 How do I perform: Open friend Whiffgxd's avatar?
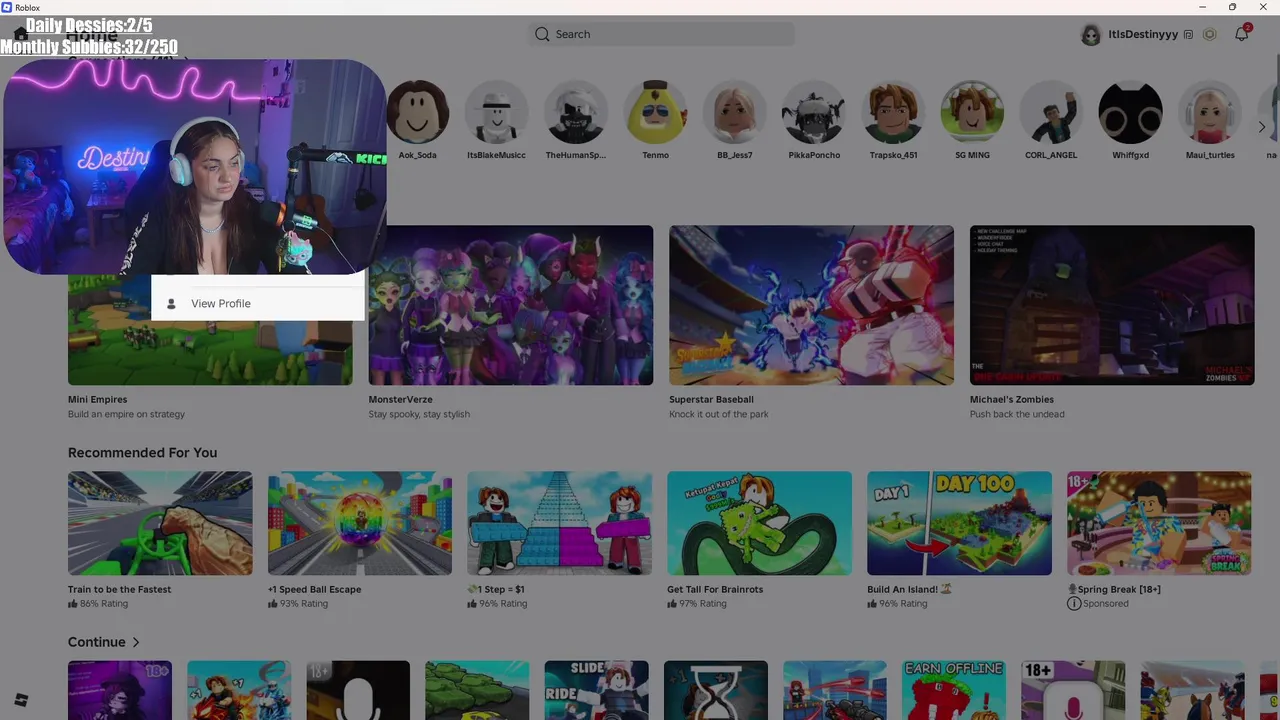(x=1130, y=112)
